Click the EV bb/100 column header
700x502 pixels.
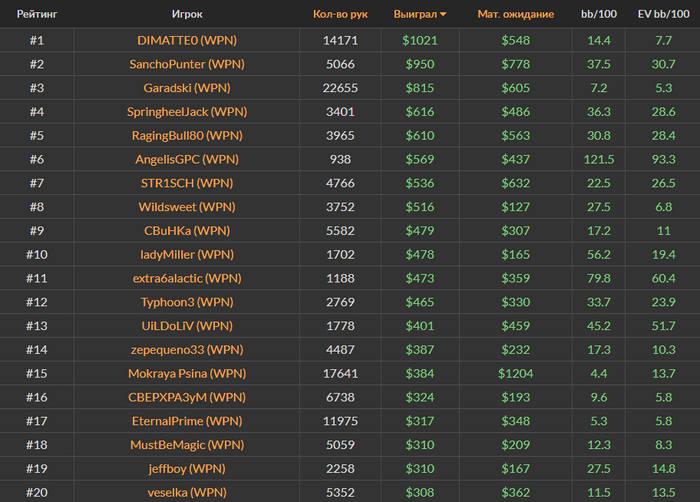pyautogui.click(x=661, y=15)
